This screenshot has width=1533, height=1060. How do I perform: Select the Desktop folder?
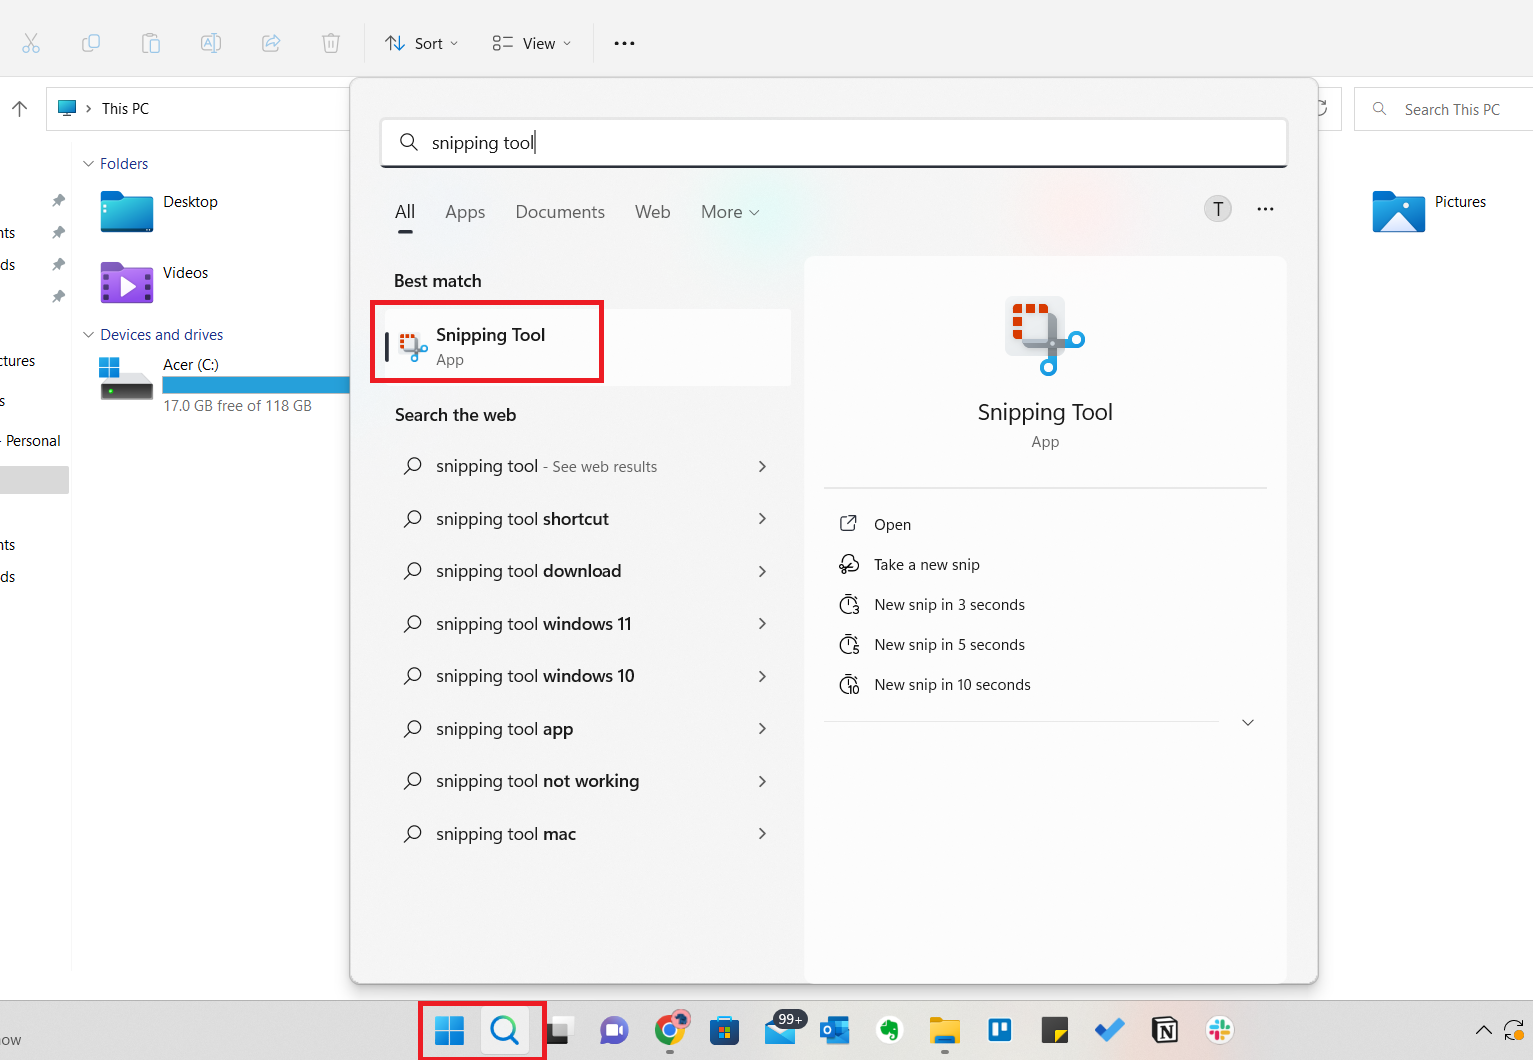click(x=159, y=211)
